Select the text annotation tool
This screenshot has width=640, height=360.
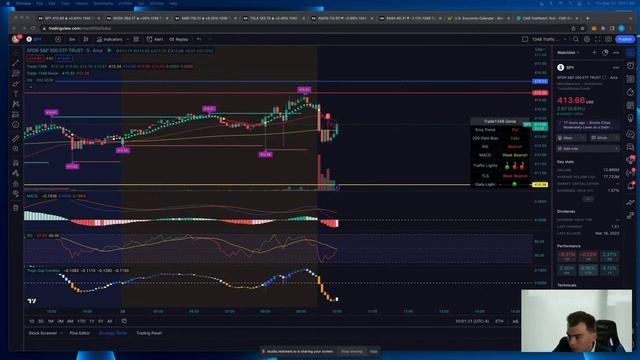click(16, 93)
